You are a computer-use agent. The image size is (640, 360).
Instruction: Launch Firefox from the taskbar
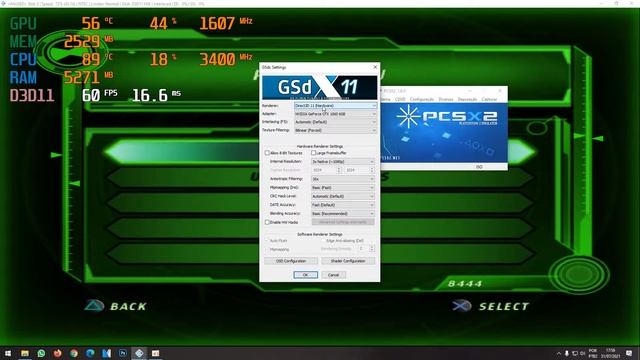pyautogui.click(x=58, y=353)
